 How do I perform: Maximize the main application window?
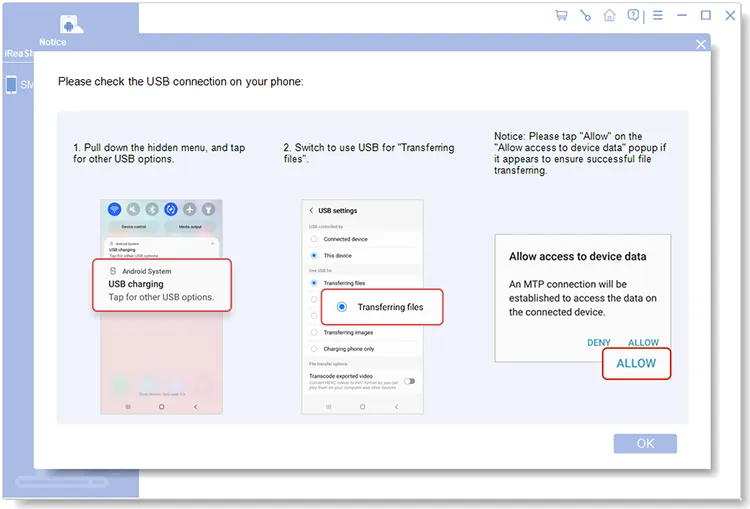tap(706, 15)
